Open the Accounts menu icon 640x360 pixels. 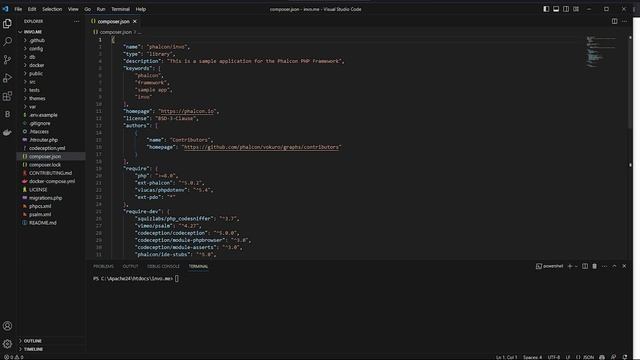coord(7,326)
